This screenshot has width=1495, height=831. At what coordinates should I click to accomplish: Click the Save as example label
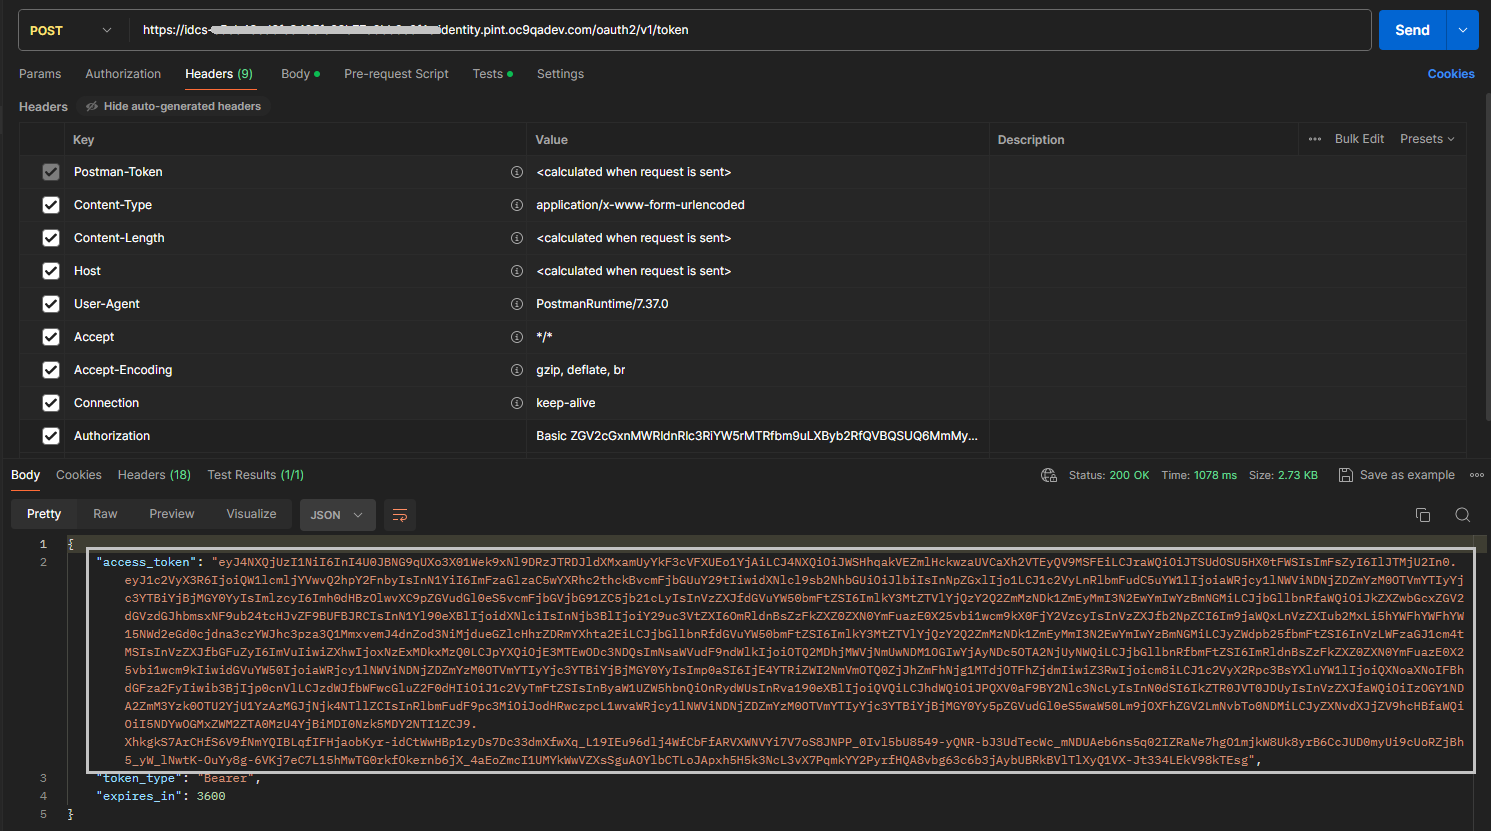[x=1407, y=475]
